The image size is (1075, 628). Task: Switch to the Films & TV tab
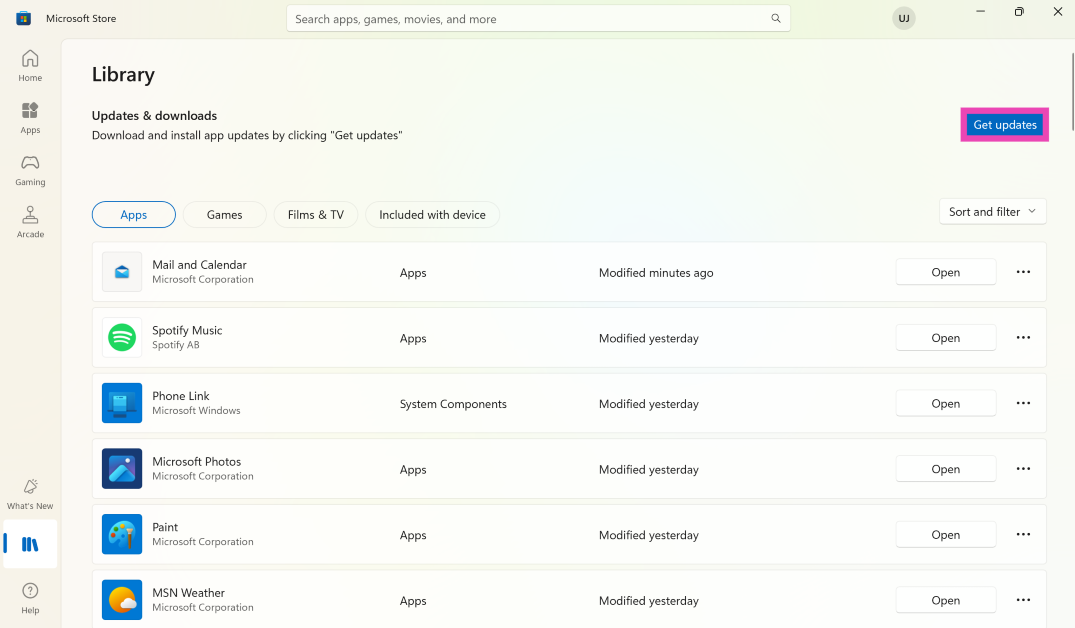pyautogui.click(x=315, y=215)
